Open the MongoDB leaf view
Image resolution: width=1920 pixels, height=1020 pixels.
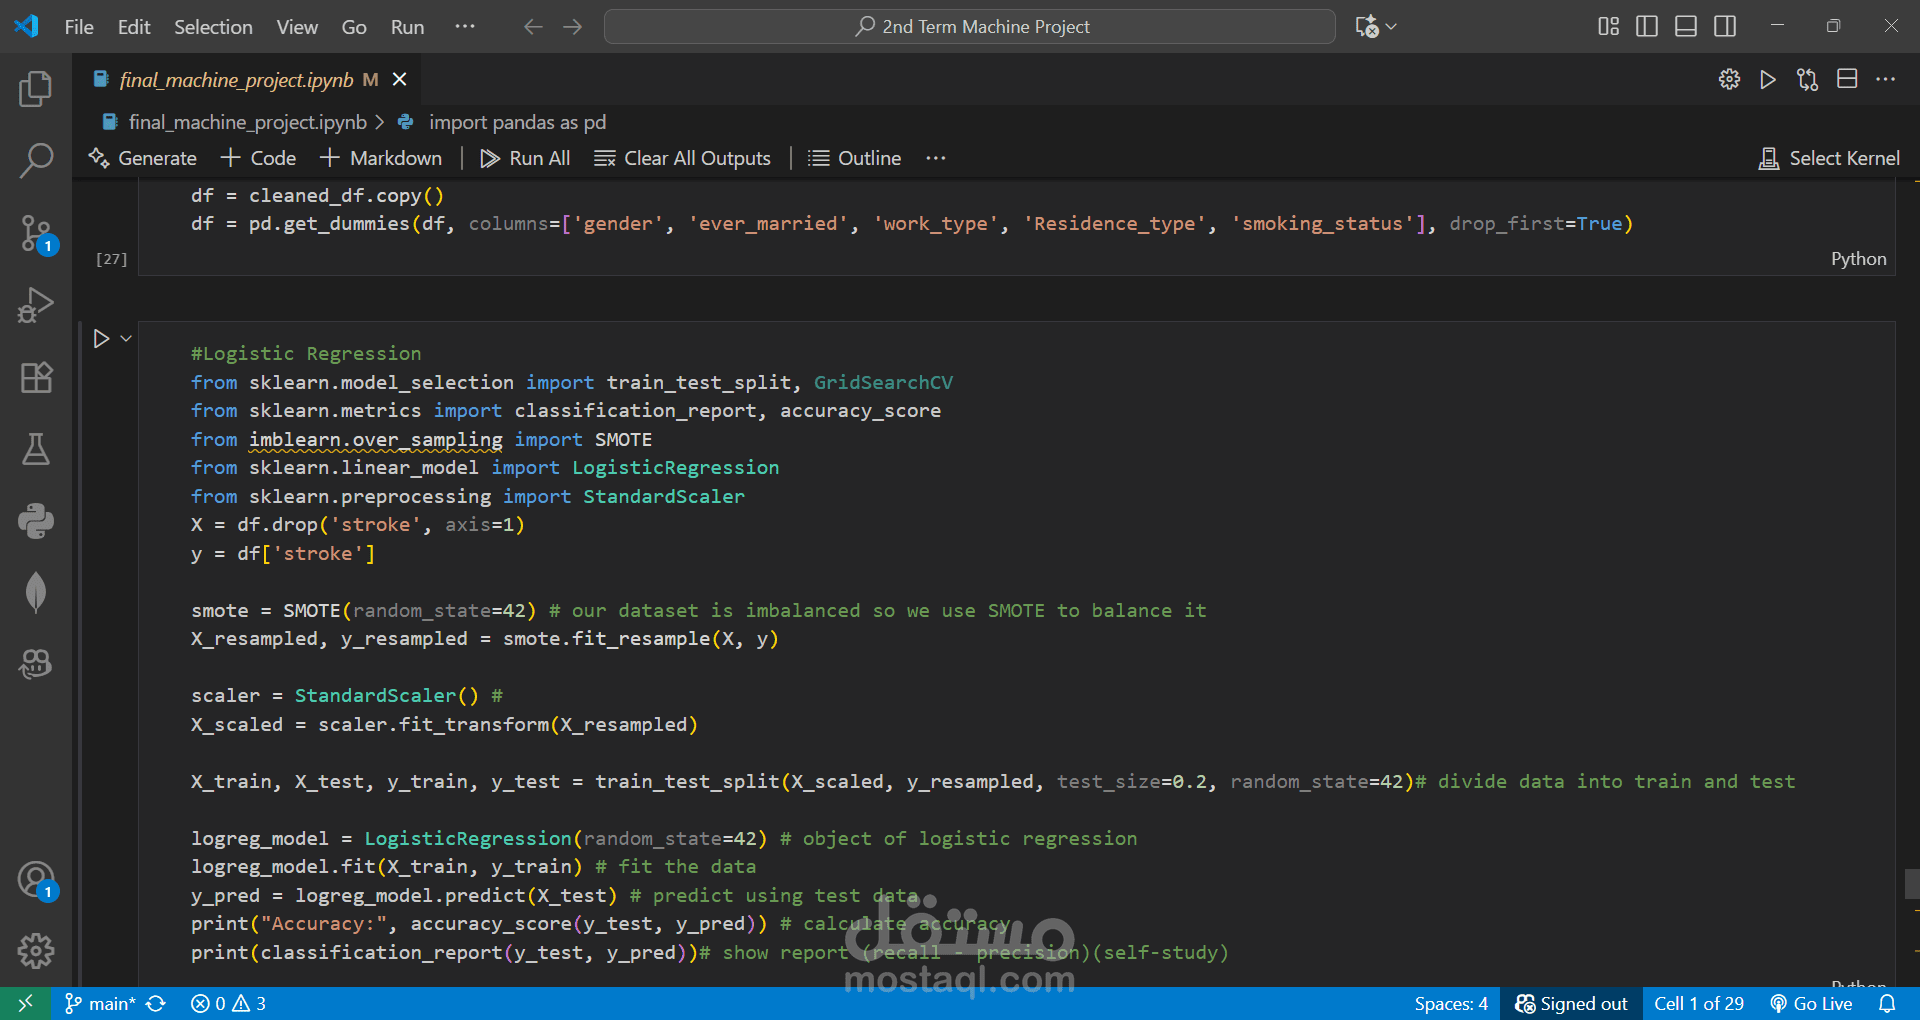pyautogui.click(x=36, y=592)
